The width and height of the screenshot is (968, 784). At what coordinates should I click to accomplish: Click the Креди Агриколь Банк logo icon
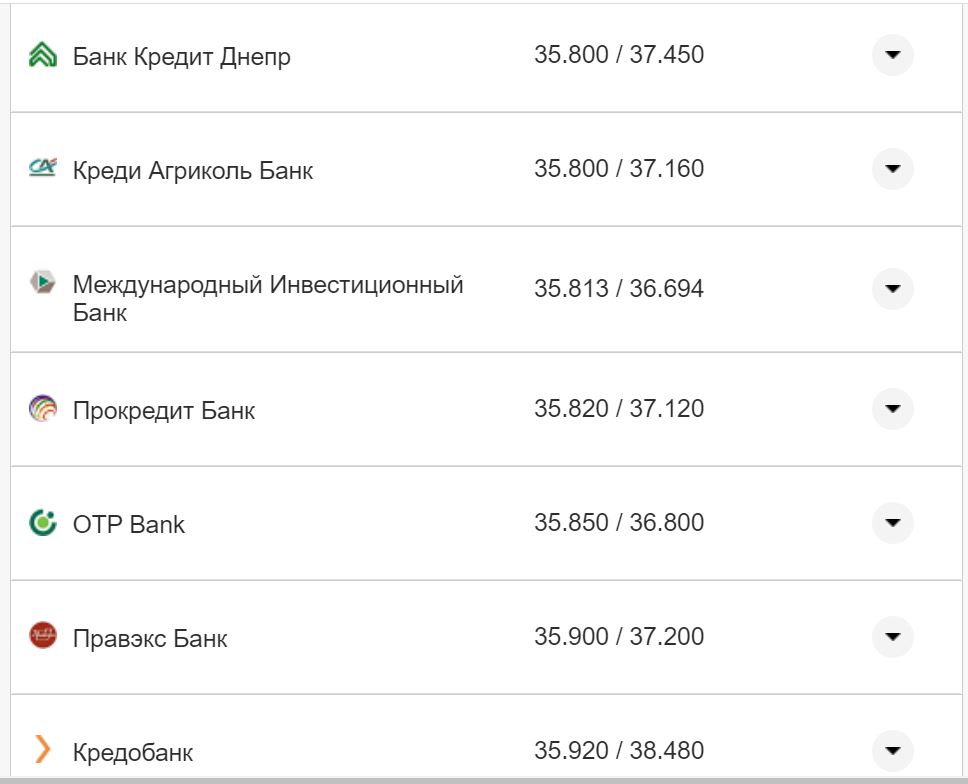coord(42,169)
